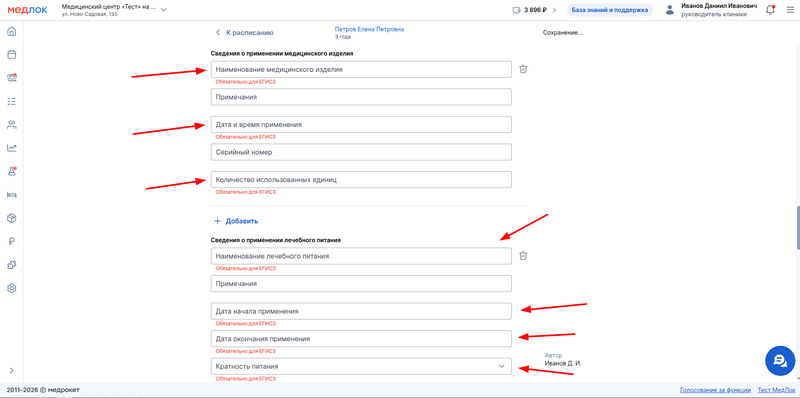Open the support chat bubble button
The image size is (800, 398).
(x=780, y=361)
